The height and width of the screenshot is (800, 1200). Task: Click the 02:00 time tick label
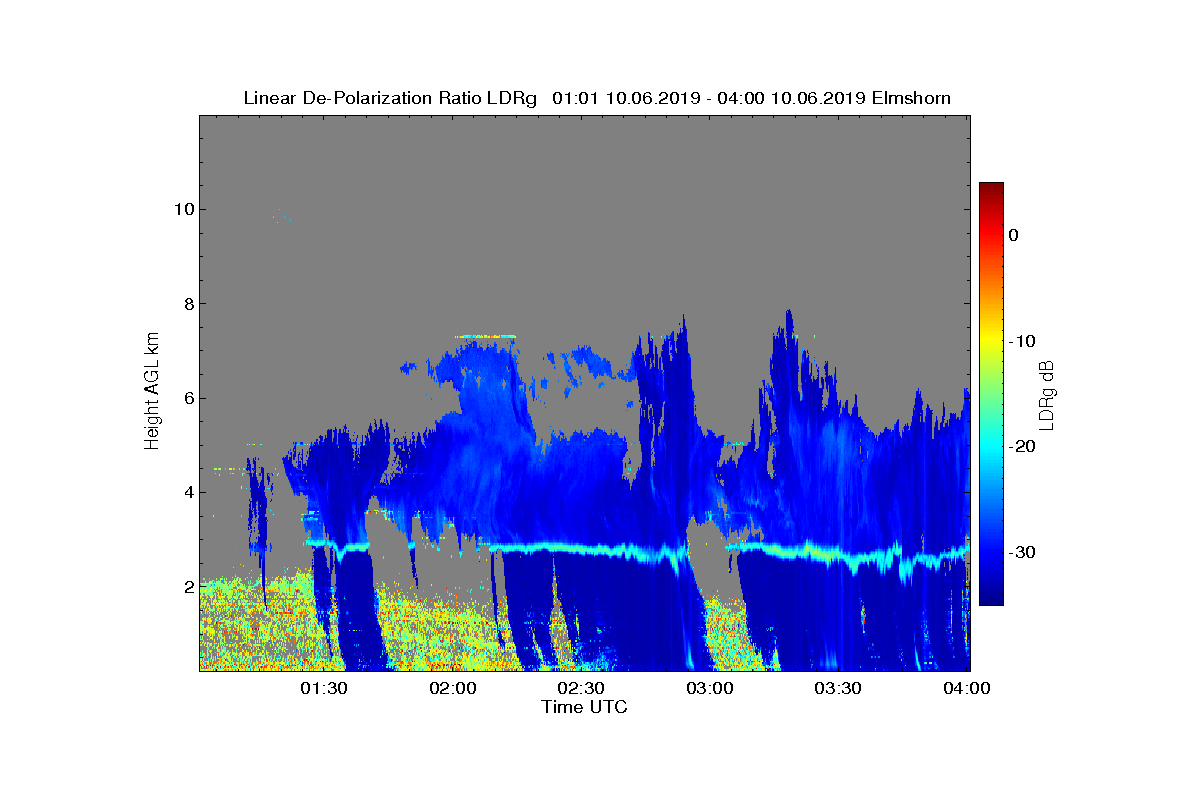(453, 688)
